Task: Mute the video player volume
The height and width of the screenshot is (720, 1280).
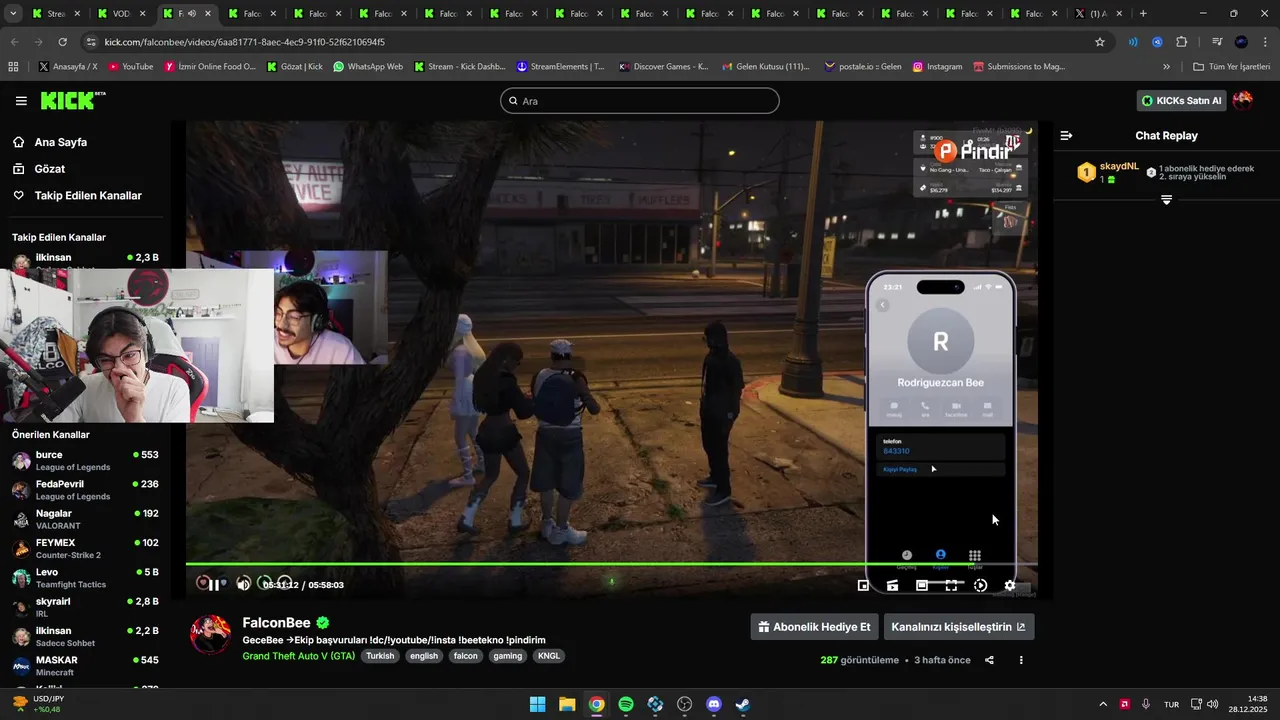Action: (x=243, y=585)
